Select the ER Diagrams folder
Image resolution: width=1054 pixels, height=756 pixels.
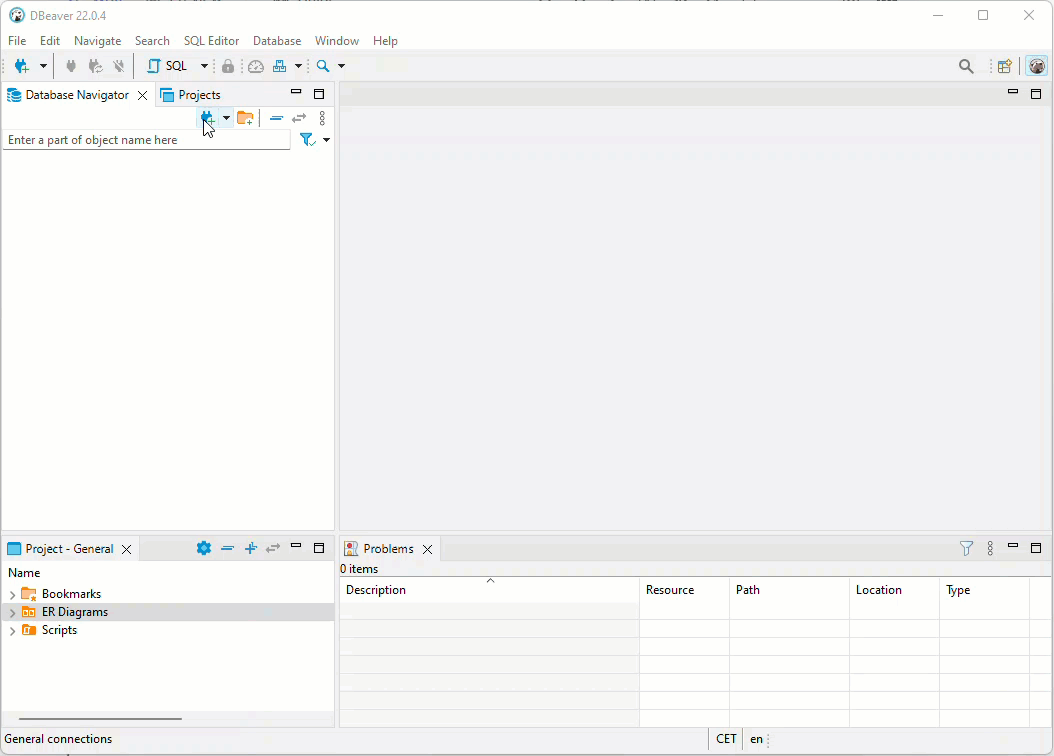click(75, 612)
